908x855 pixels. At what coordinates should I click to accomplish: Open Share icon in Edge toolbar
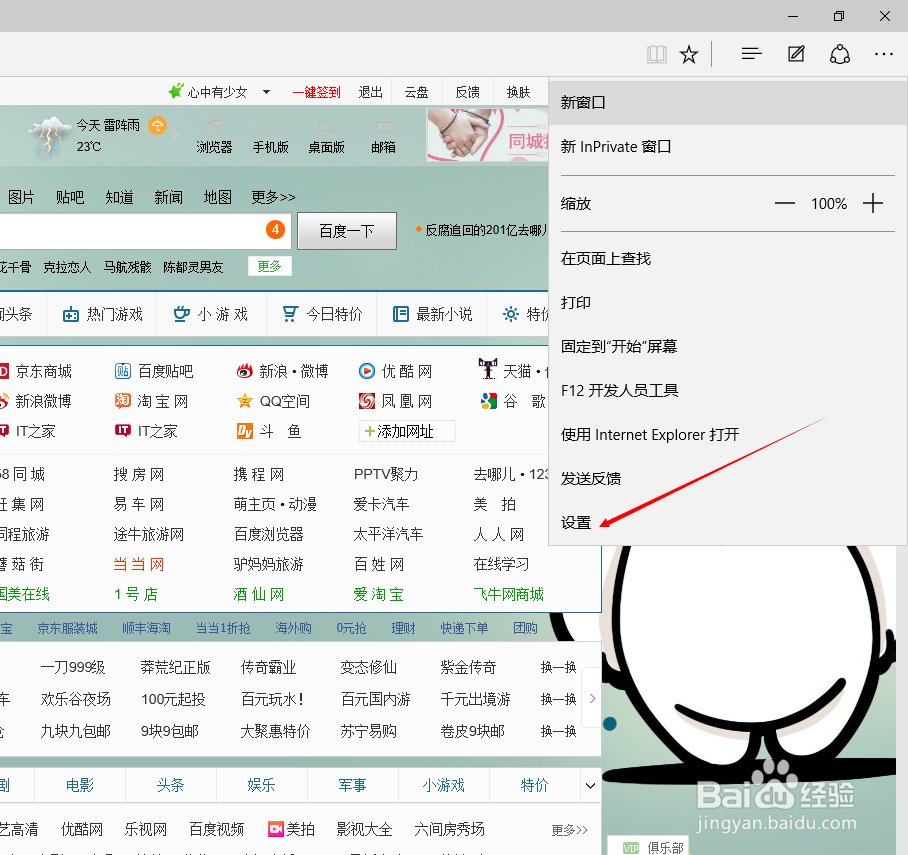[x=840, y=54]
